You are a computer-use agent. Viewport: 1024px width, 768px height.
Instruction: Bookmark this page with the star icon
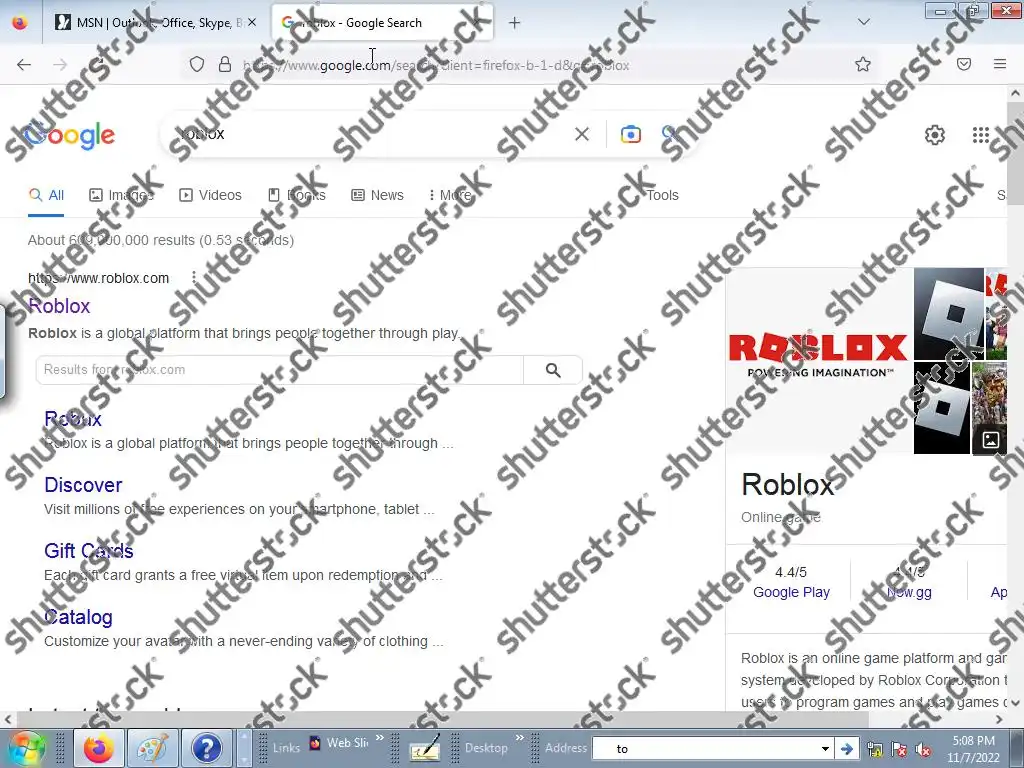863,64
